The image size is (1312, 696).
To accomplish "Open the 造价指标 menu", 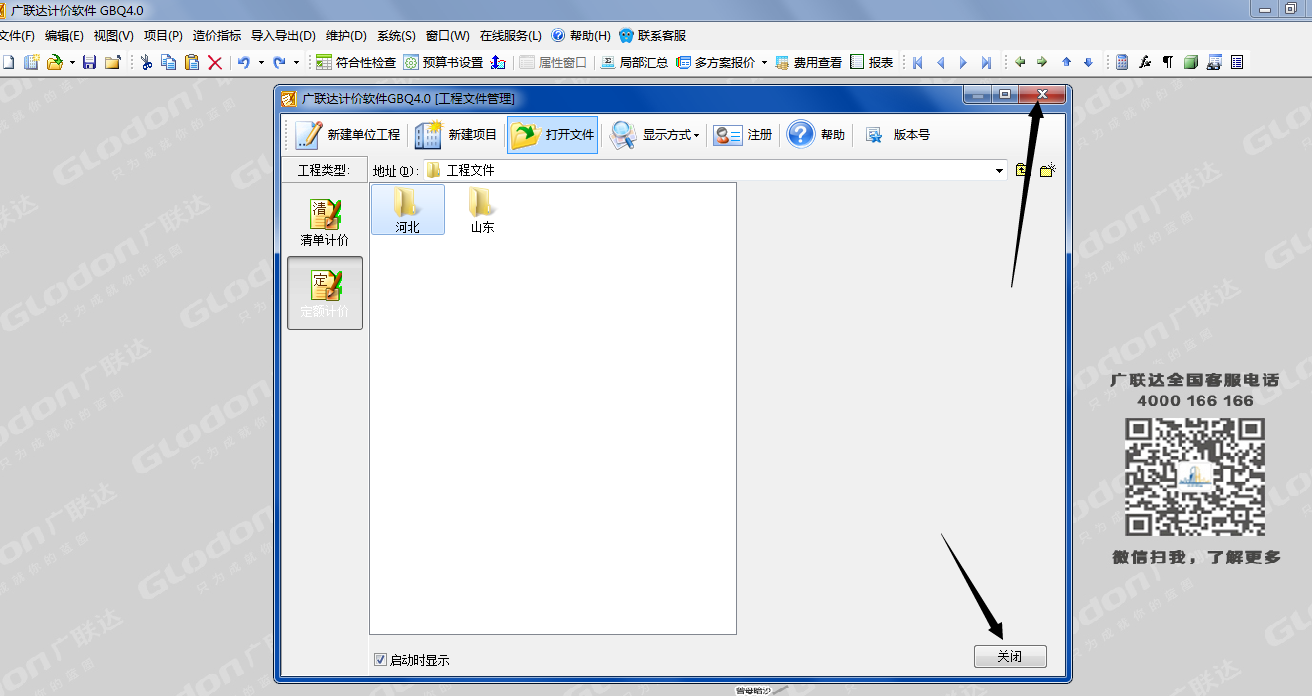I will point(217,36).
